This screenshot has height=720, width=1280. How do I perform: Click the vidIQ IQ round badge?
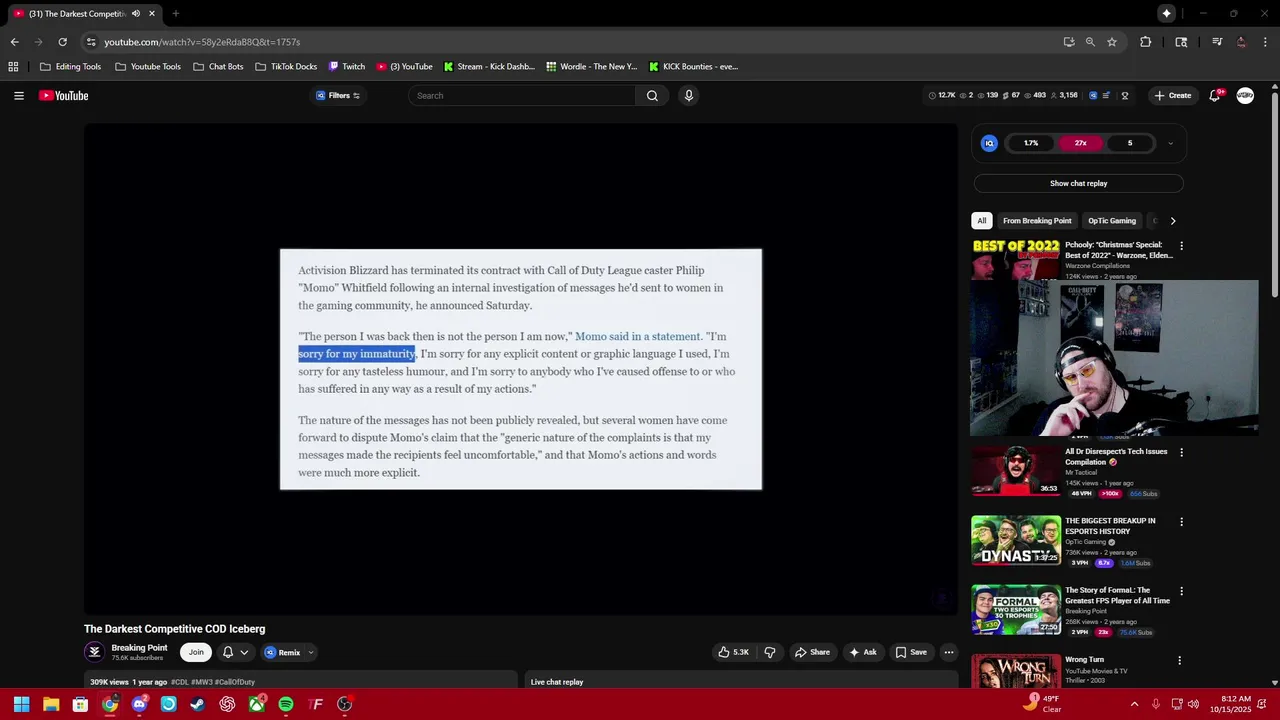pyautogui.click(x=989, y=143)
